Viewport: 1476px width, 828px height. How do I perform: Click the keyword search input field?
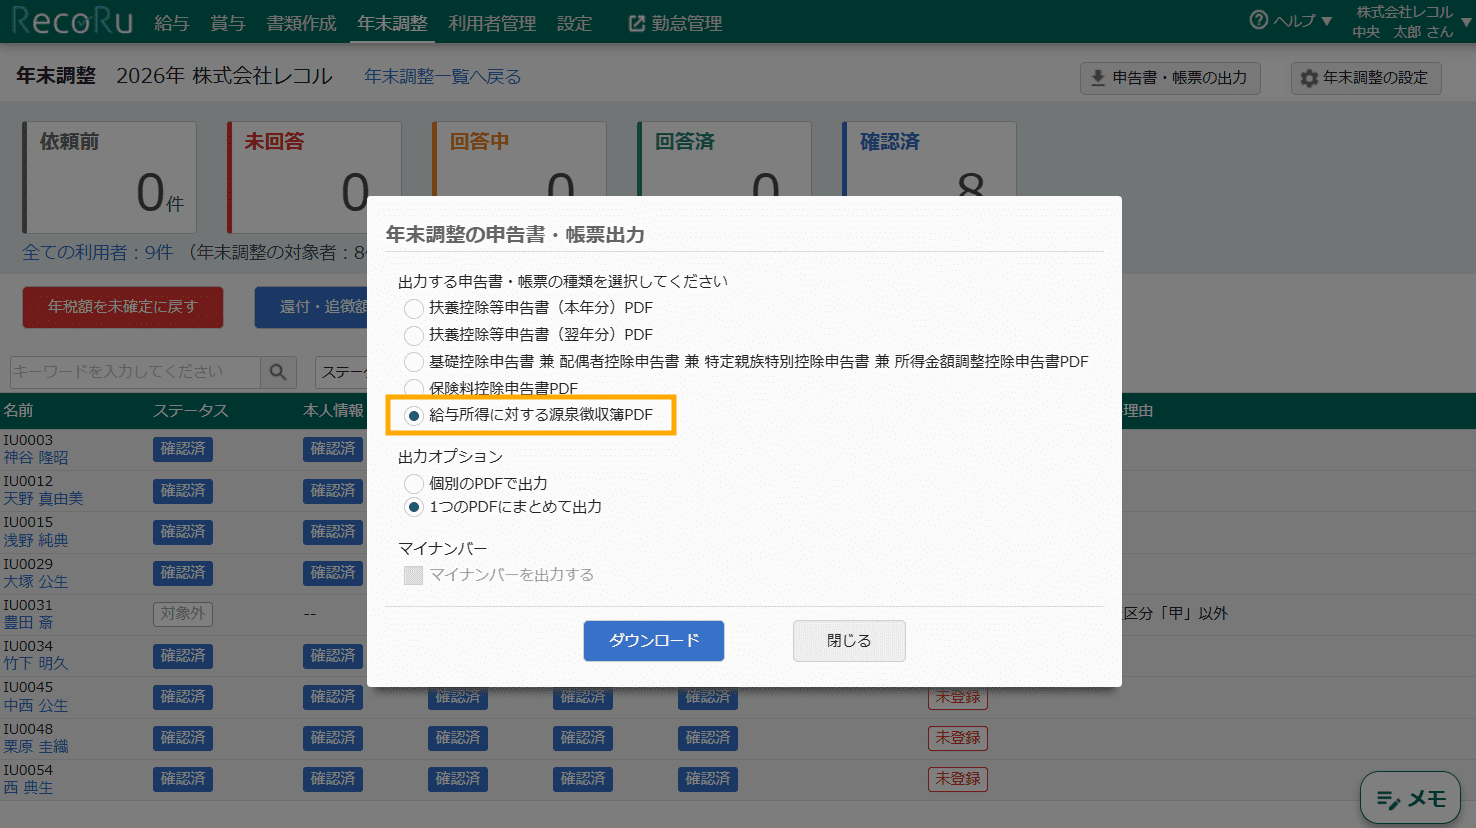pyautogui.click(x=135, y=372)
